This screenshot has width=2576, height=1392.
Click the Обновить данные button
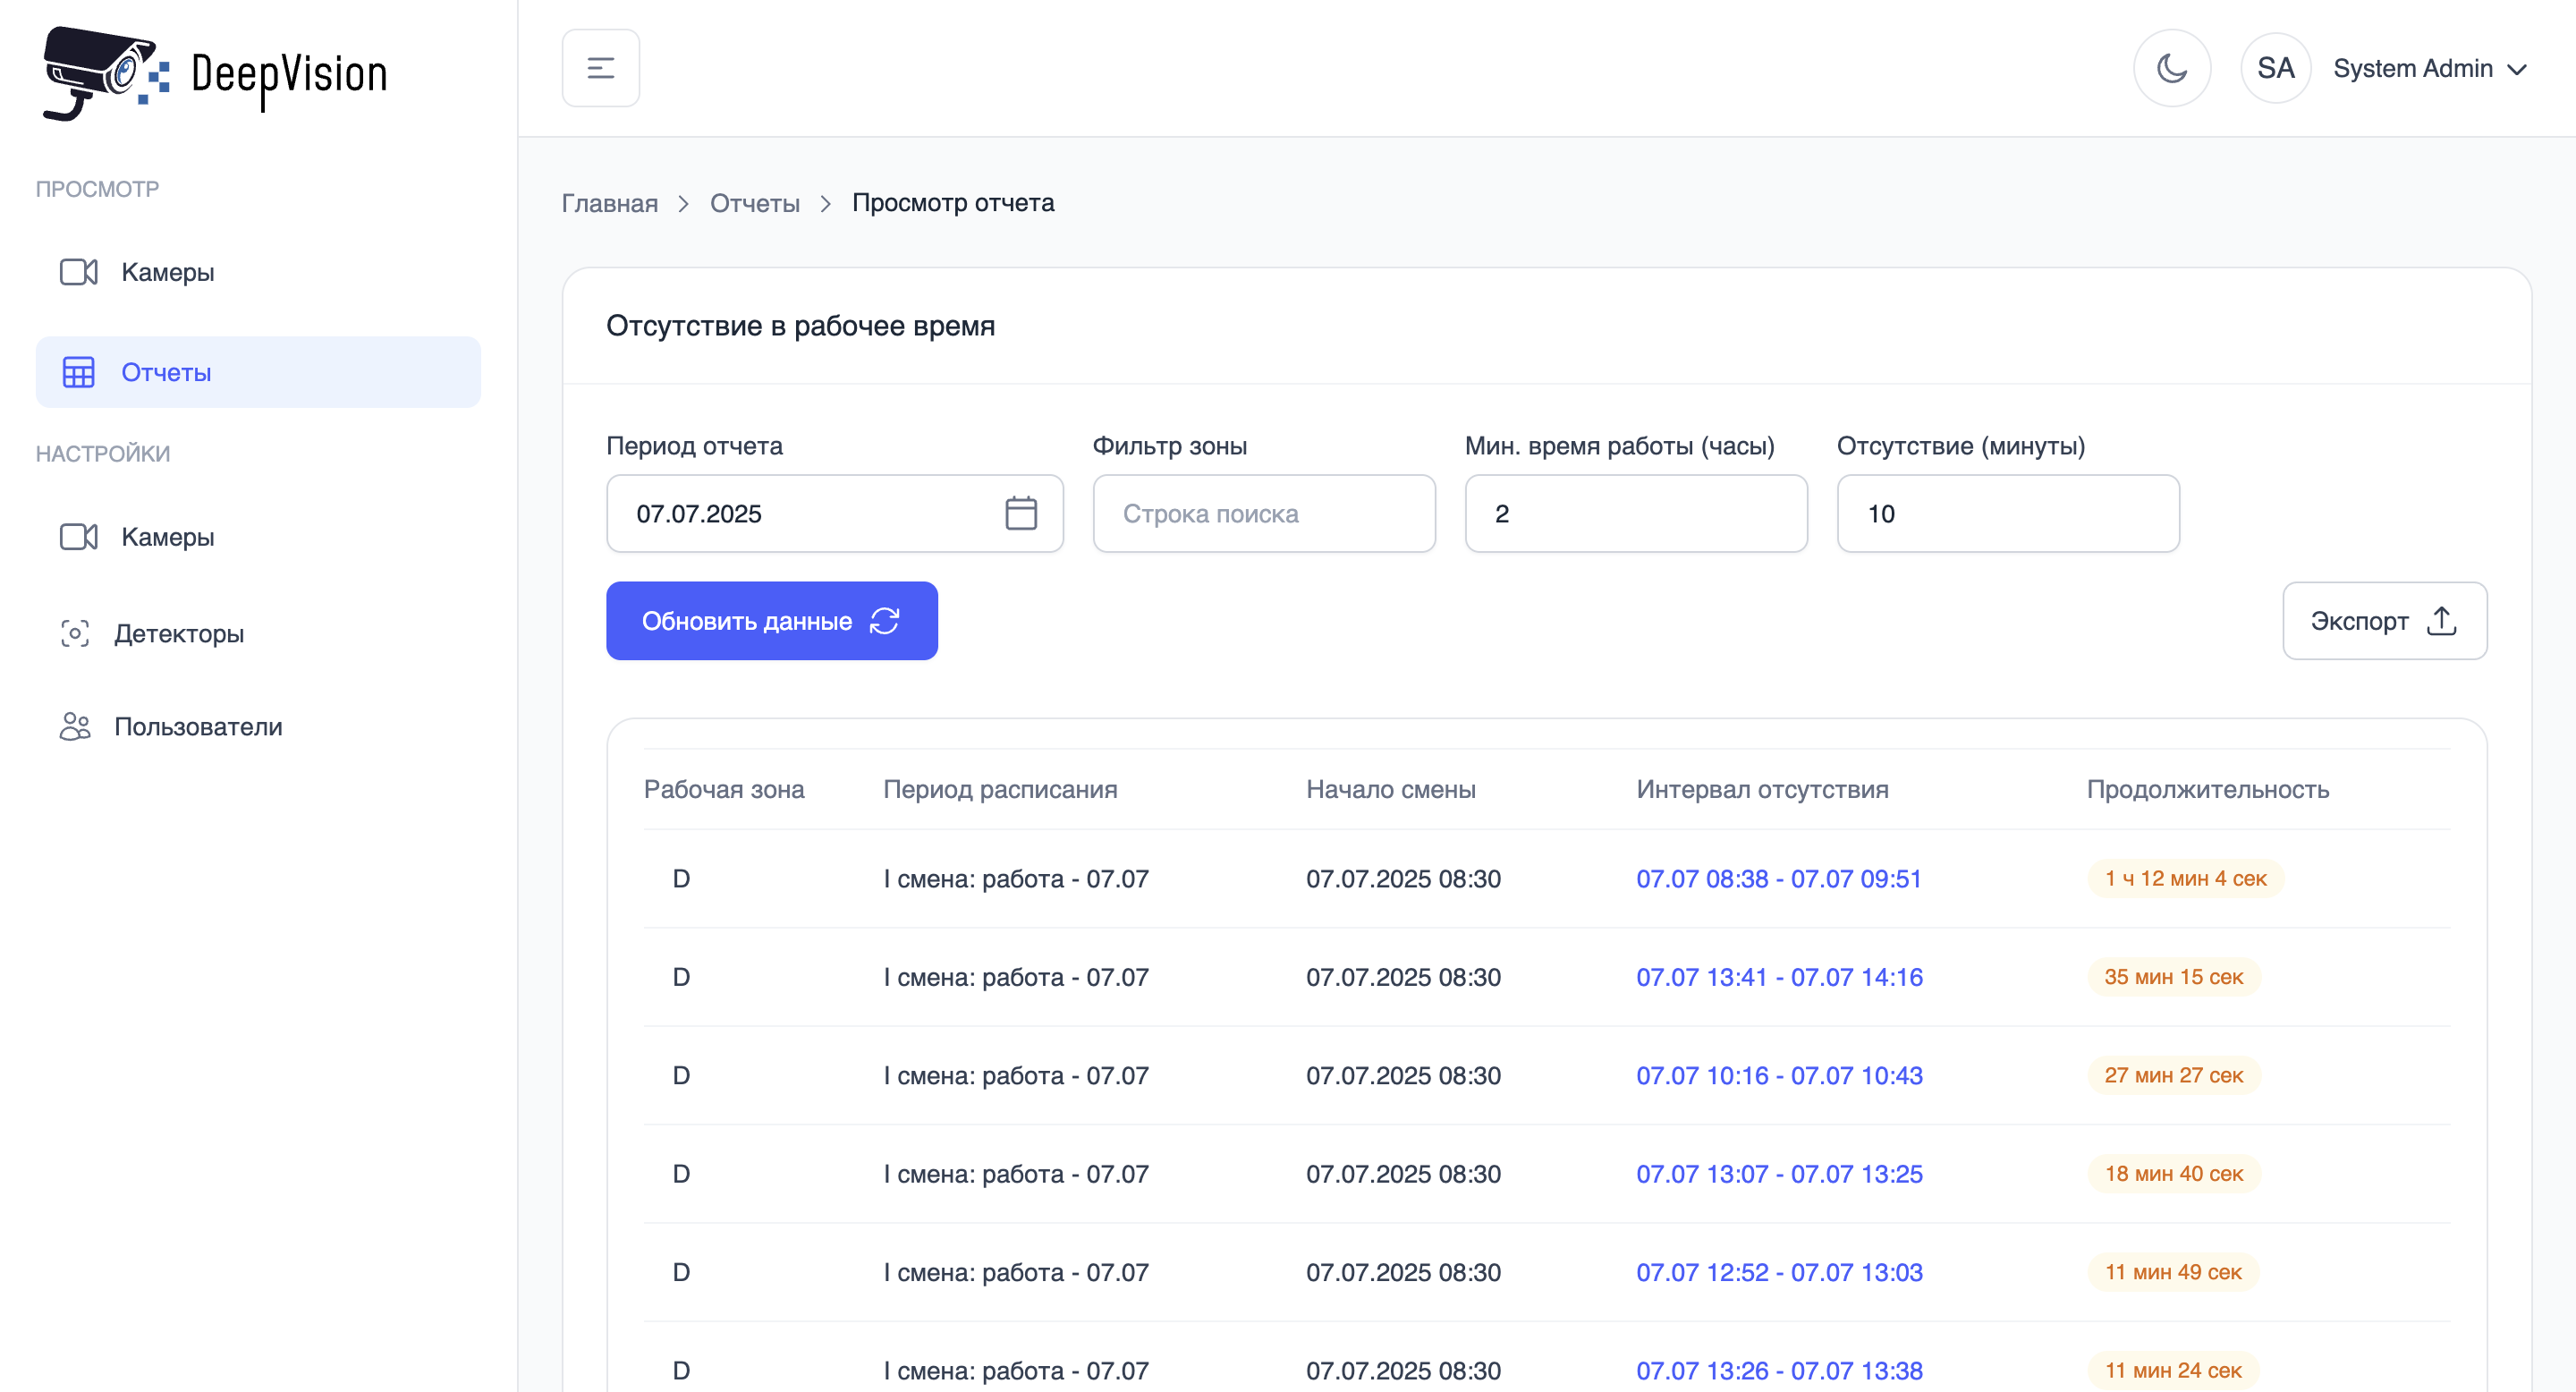[771, 621]
